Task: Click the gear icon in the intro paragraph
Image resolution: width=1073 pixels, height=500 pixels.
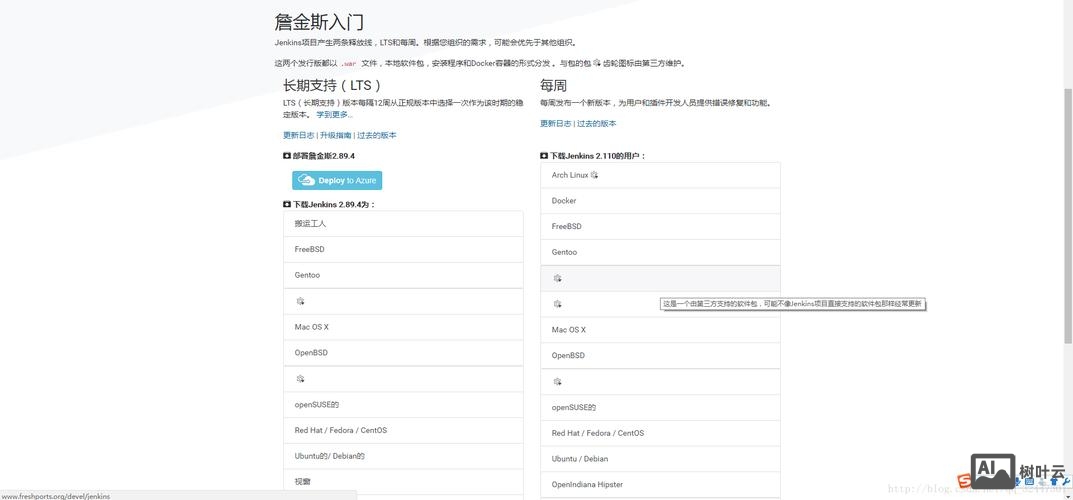Action: coord(596,63)
